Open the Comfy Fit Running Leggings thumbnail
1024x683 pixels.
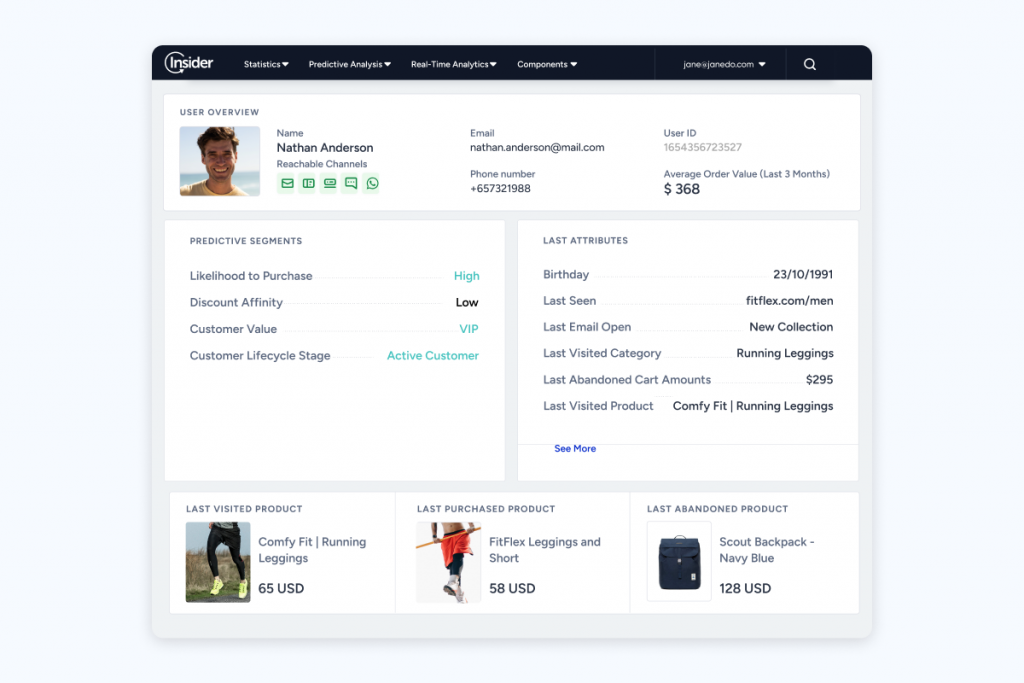218,562
